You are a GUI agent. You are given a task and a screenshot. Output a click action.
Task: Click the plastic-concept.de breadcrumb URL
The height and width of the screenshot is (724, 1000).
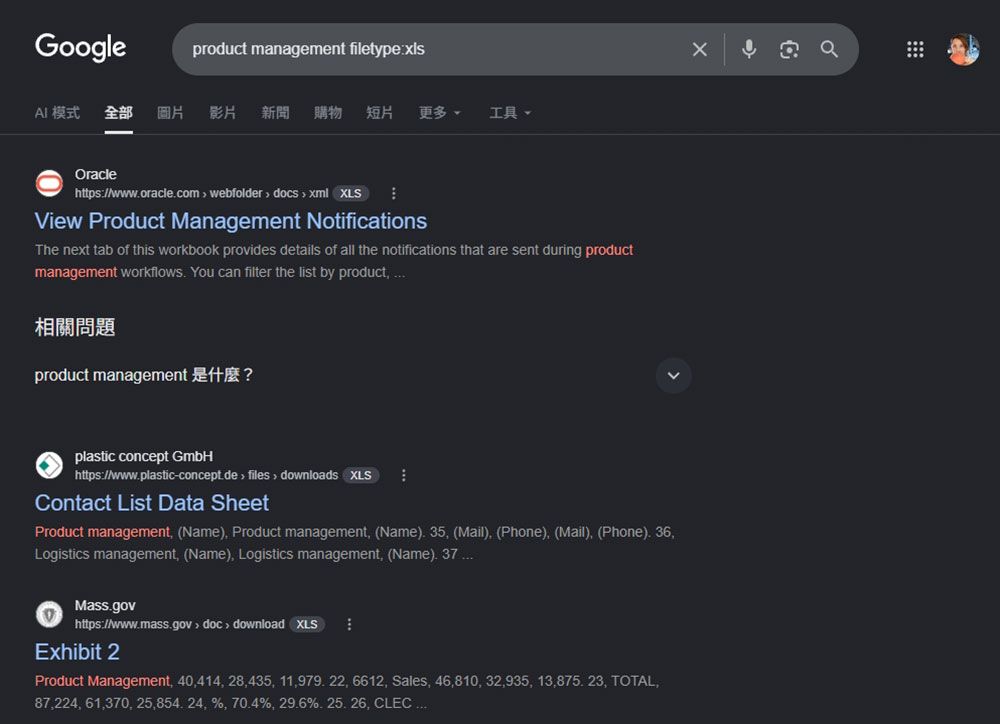(206, 475)
